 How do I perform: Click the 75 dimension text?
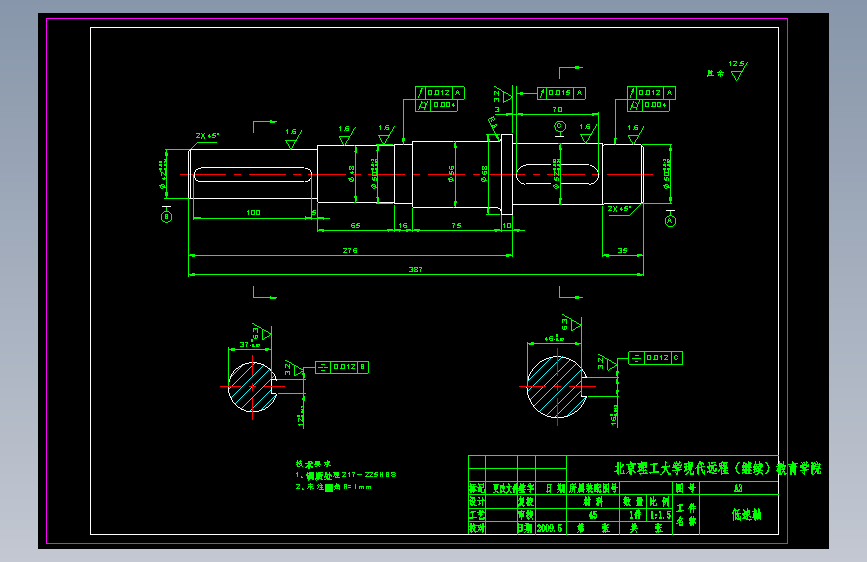pos(456,226)
